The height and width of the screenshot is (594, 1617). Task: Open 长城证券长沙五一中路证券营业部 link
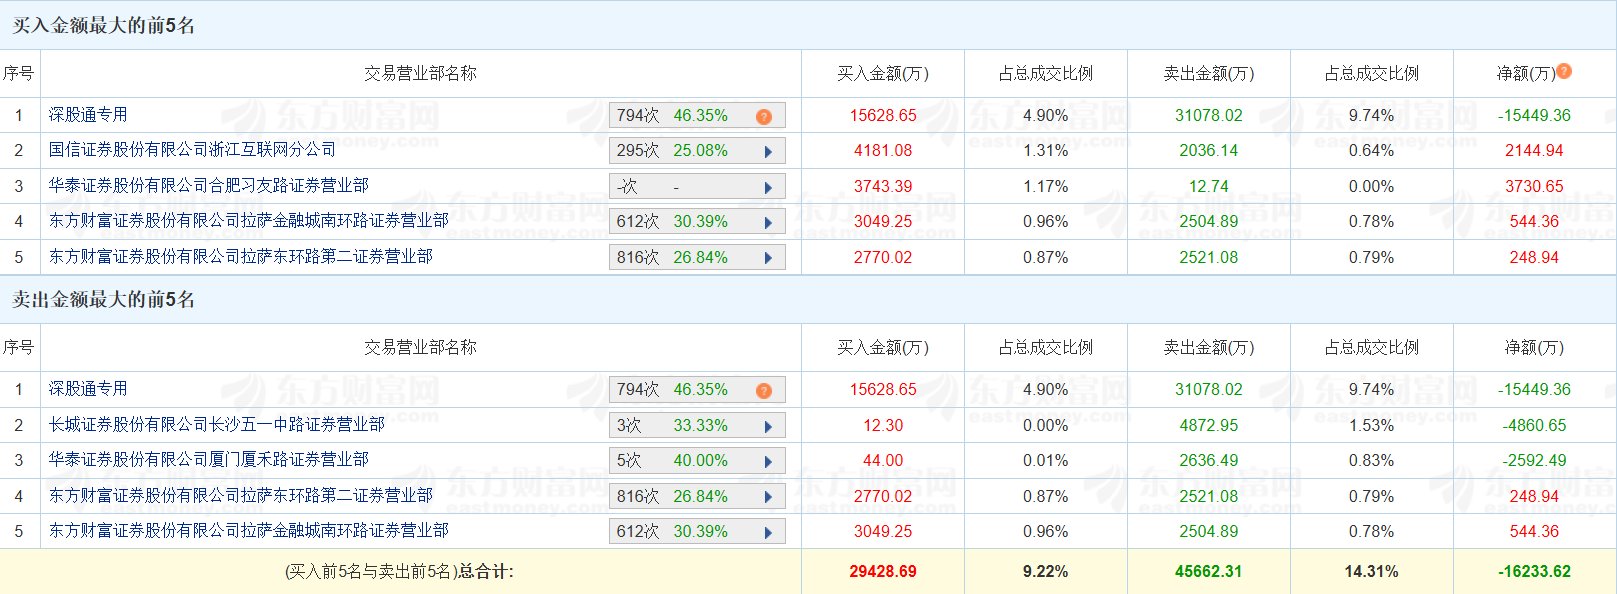216,425
